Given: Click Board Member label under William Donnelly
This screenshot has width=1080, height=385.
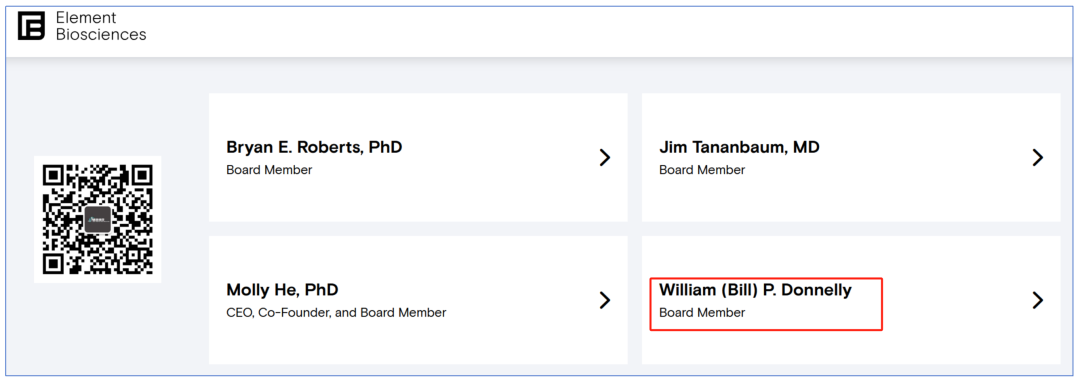Looking at the screenshot, I should pos(702,313).
